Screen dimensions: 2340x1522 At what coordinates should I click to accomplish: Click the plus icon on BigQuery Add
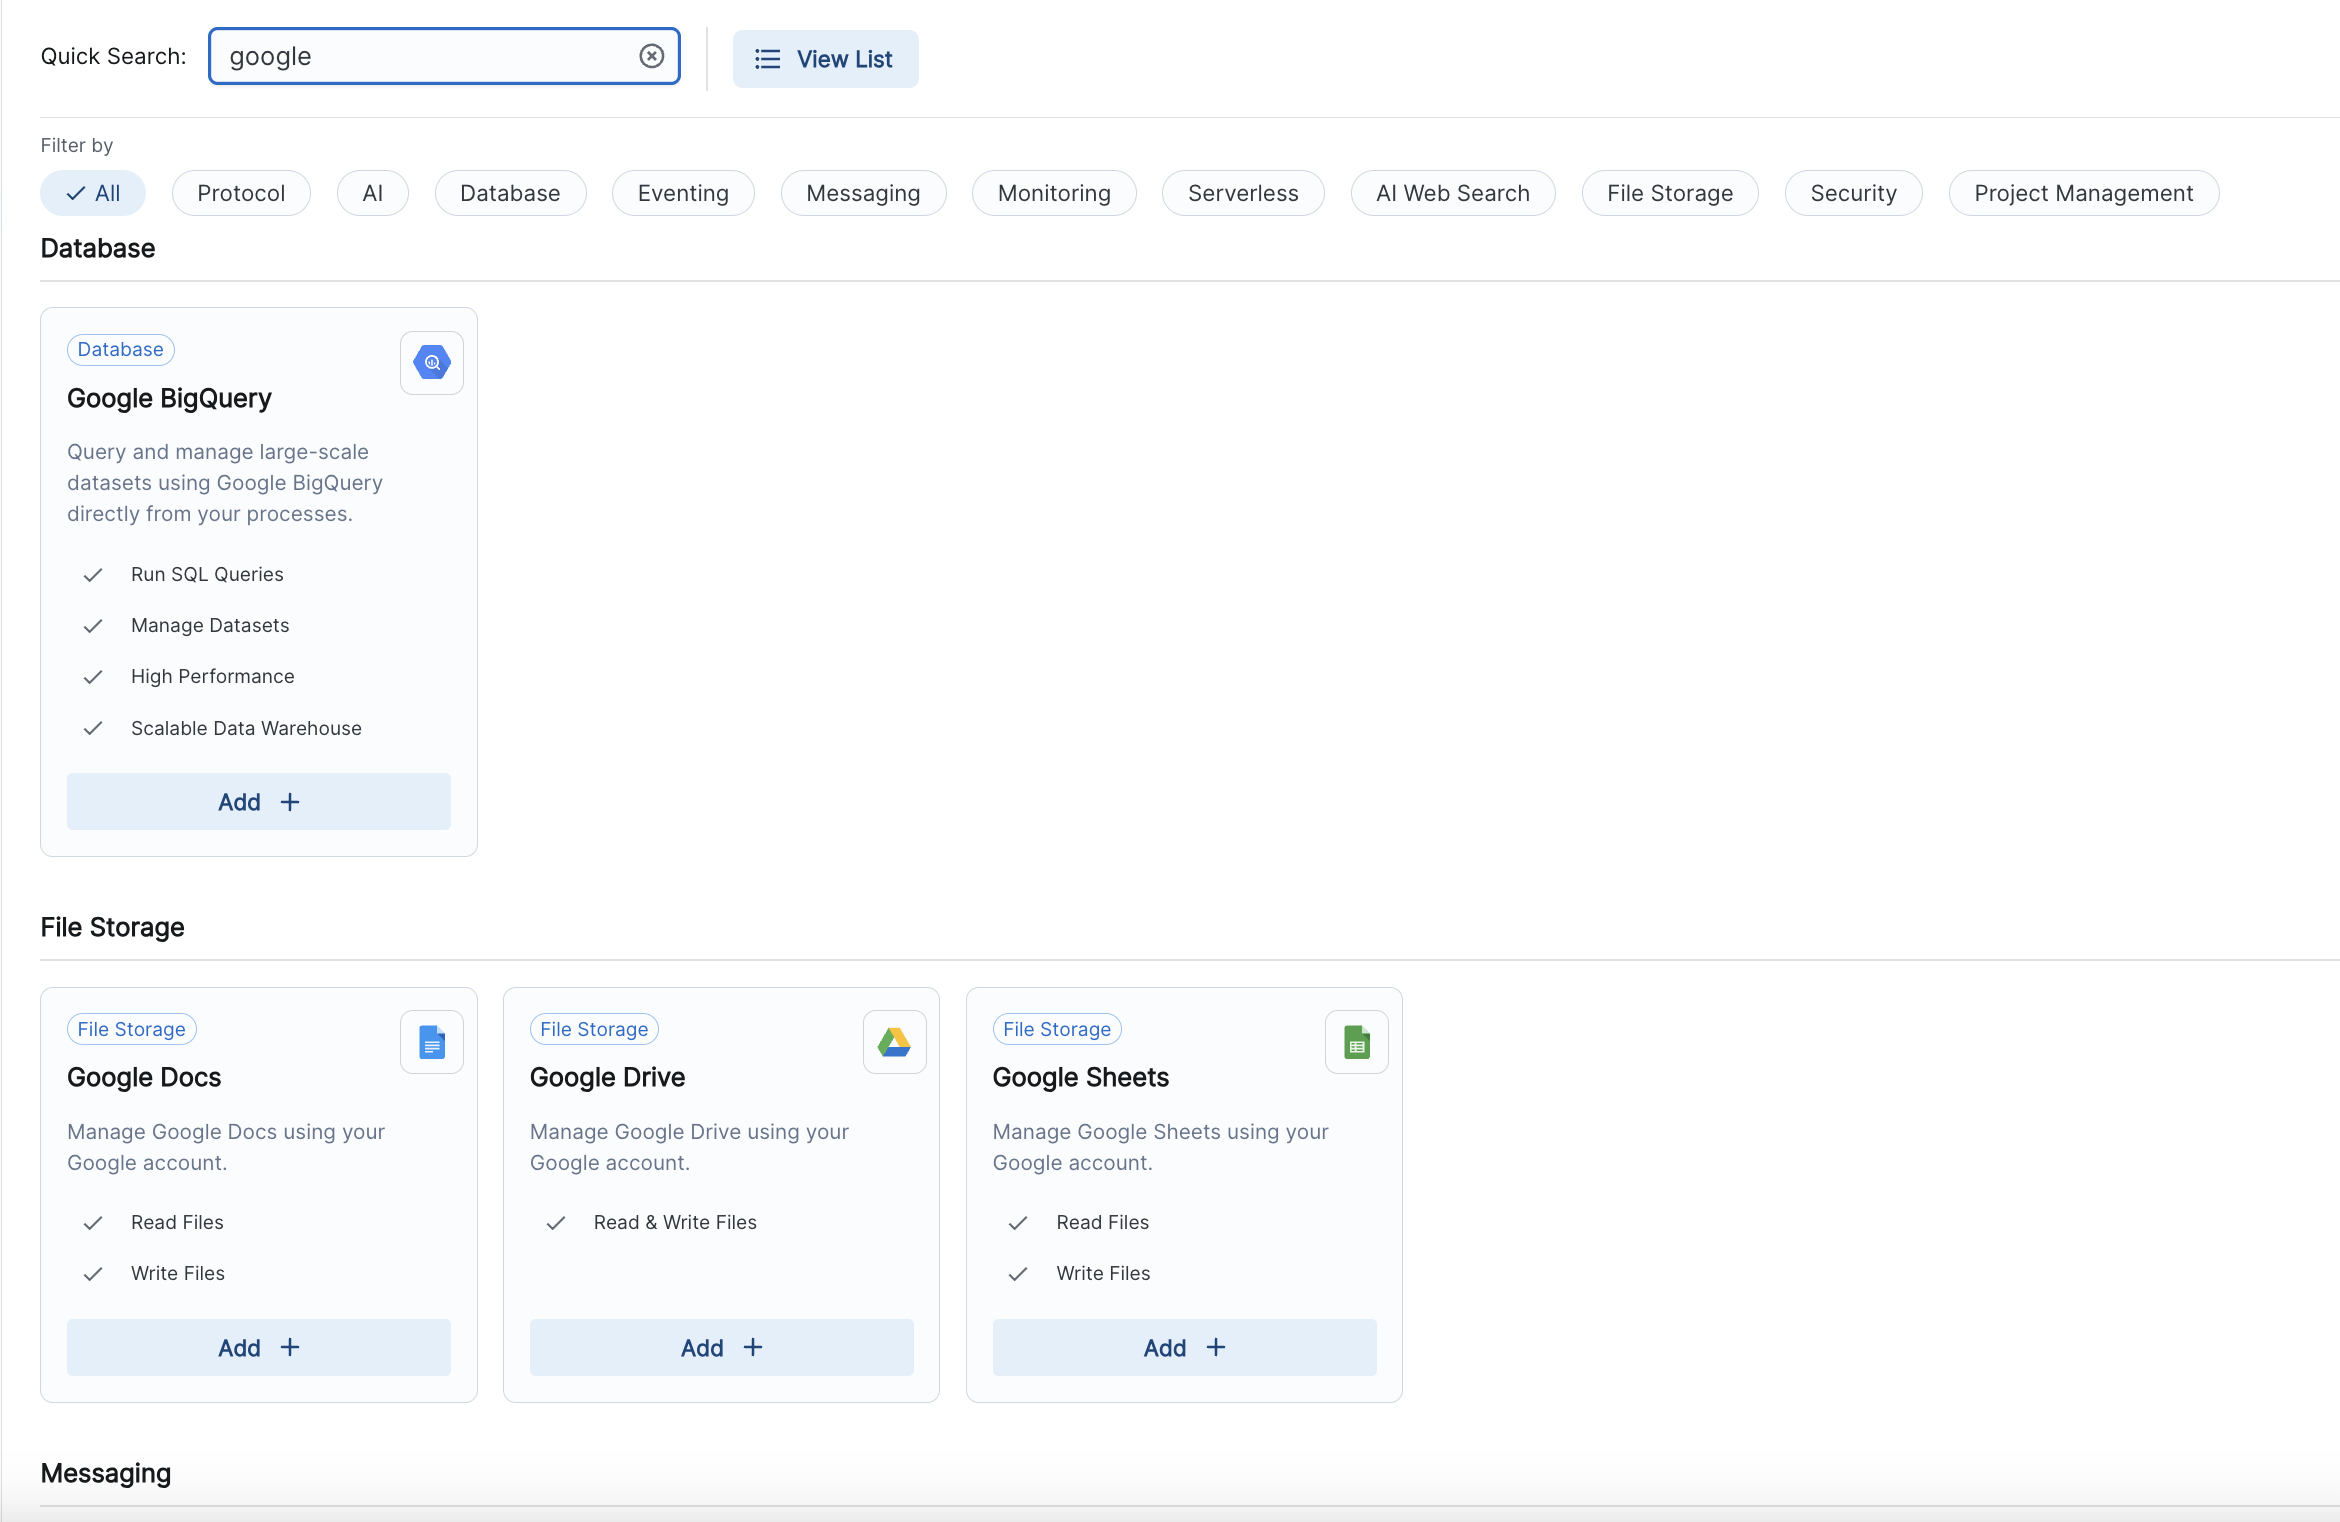click(x=290, y=802)
